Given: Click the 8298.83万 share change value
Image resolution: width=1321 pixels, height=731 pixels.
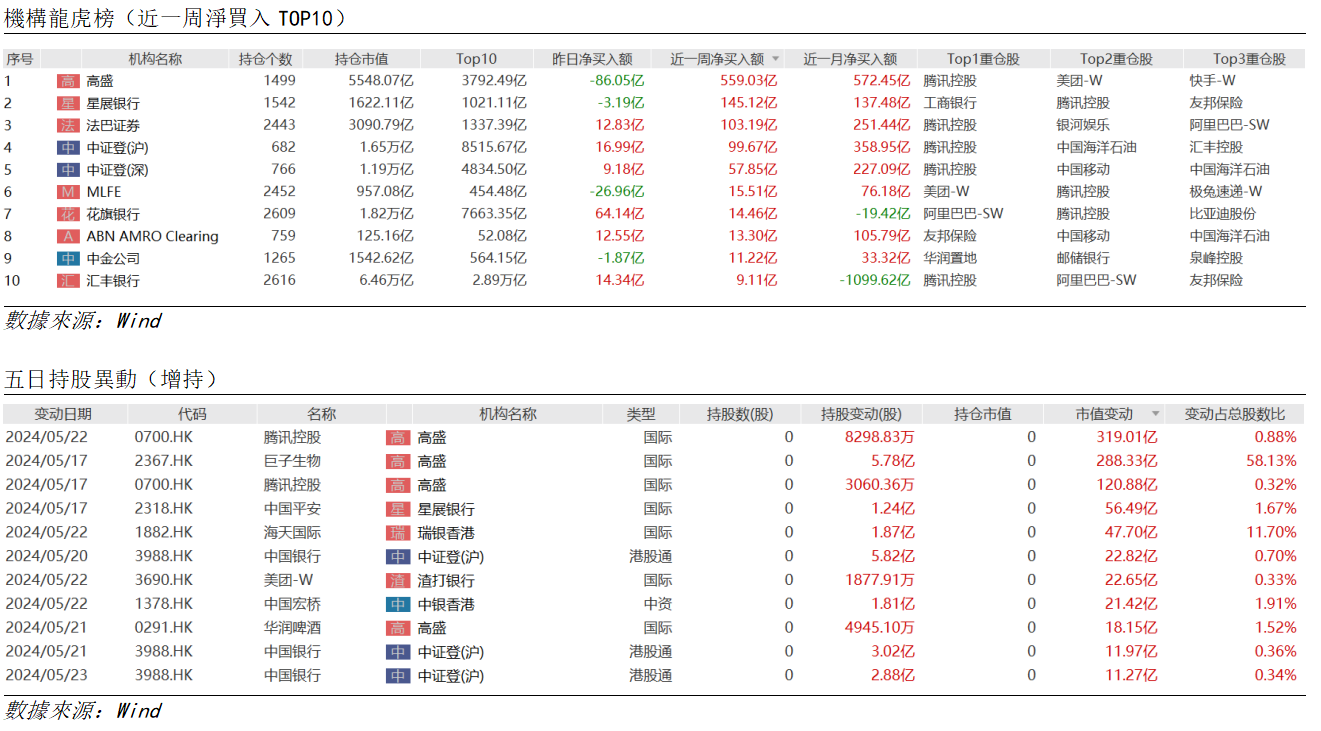Looking at the screenshot, I should 879,437.
